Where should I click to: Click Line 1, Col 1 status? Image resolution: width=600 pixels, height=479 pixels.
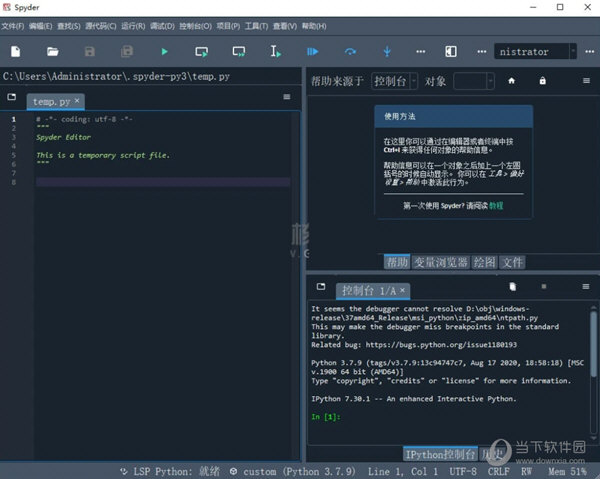[403, 471]
